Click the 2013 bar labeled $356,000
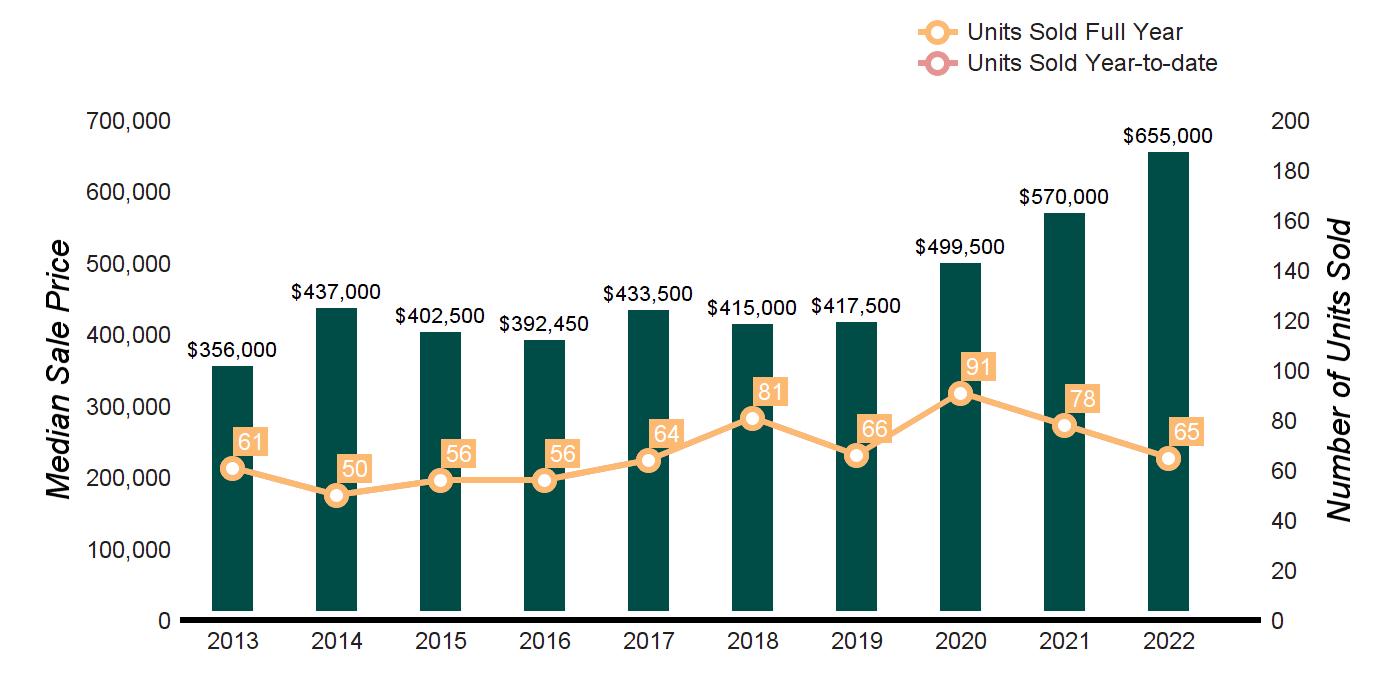 click(x=233, y=488)
